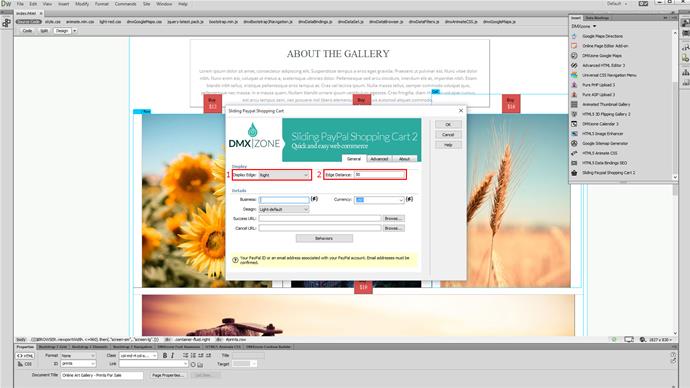
Task: Click Cancel in Sliding Paypal dialog
Action: [x=448, y=135]
